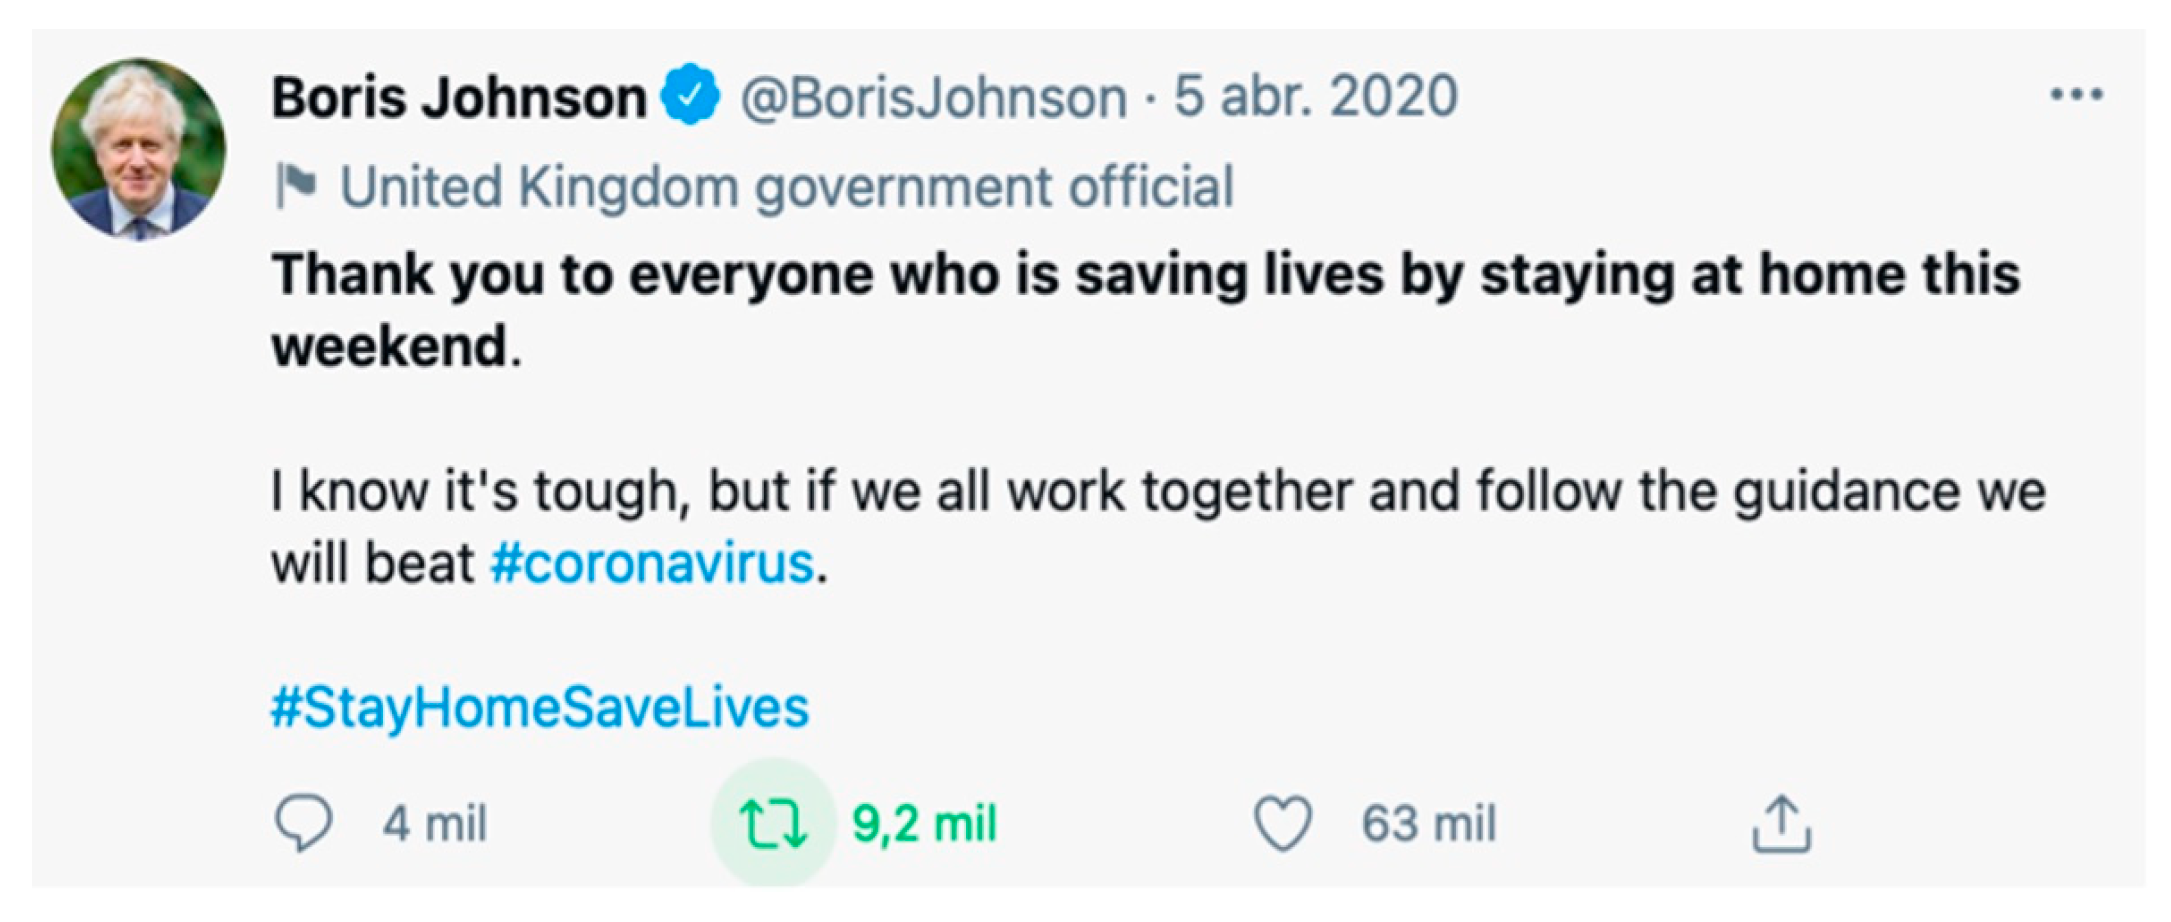Image resolution: width=2171 pixels, height=922 pixels.
Task: Reply using the speech bubble icon
Action: coord(303,823)
